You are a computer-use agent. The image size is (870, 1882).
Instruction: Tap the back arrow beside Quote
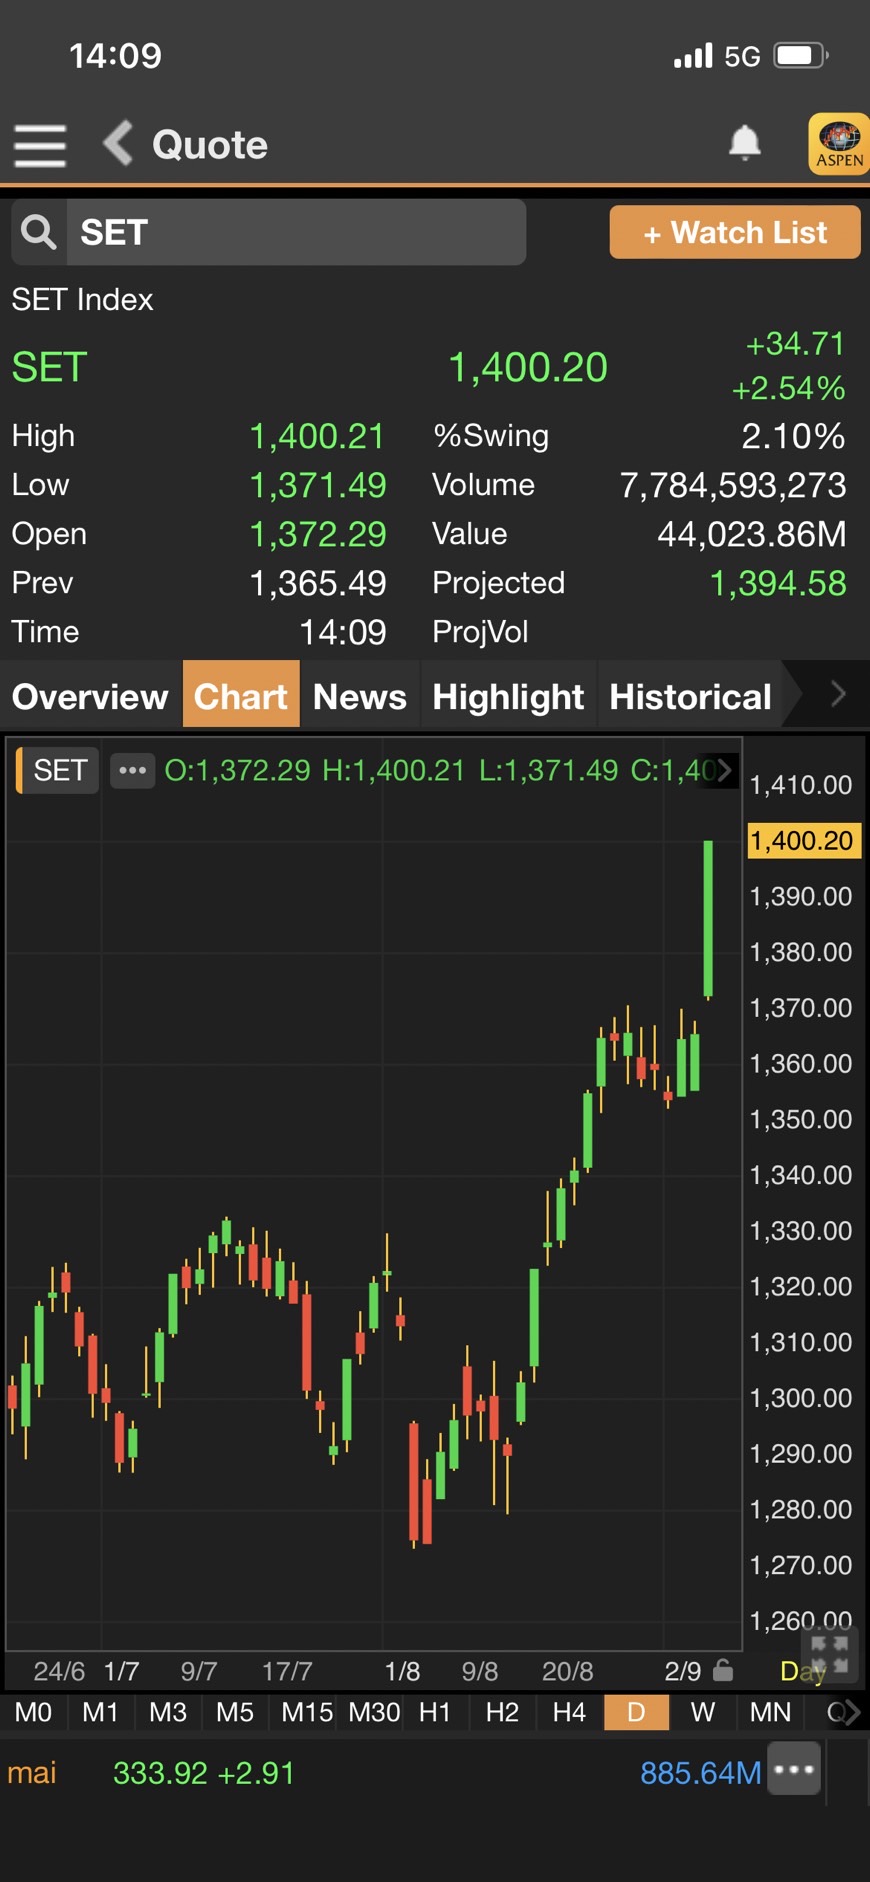[119, 144]
